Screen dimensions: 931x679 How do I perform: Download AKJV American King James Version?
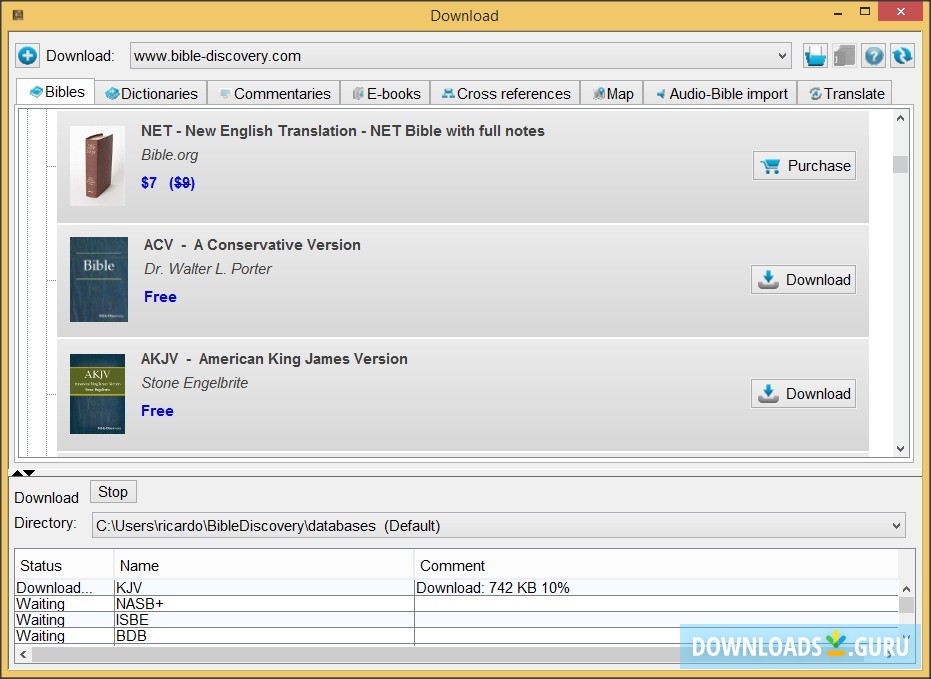803,394
